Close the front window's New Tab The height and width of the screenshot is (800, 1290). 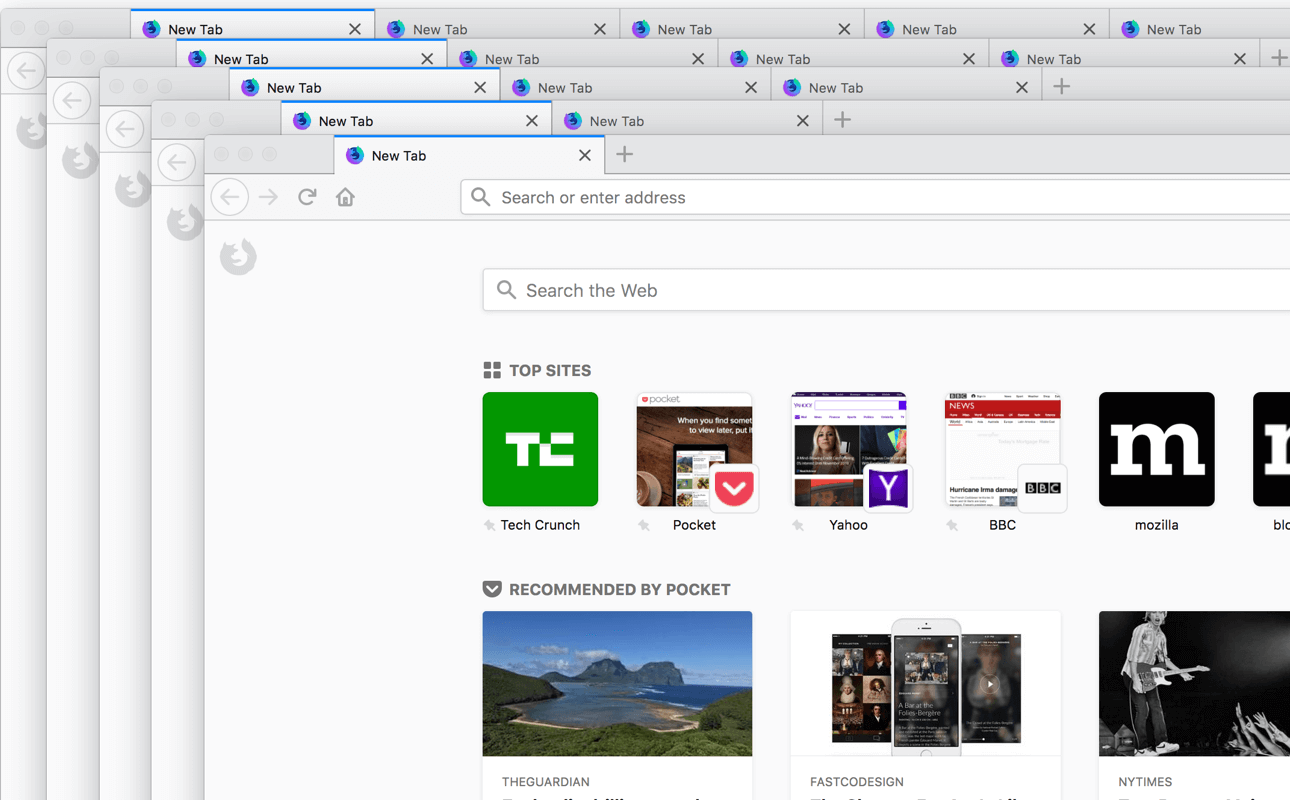point(585,155)
